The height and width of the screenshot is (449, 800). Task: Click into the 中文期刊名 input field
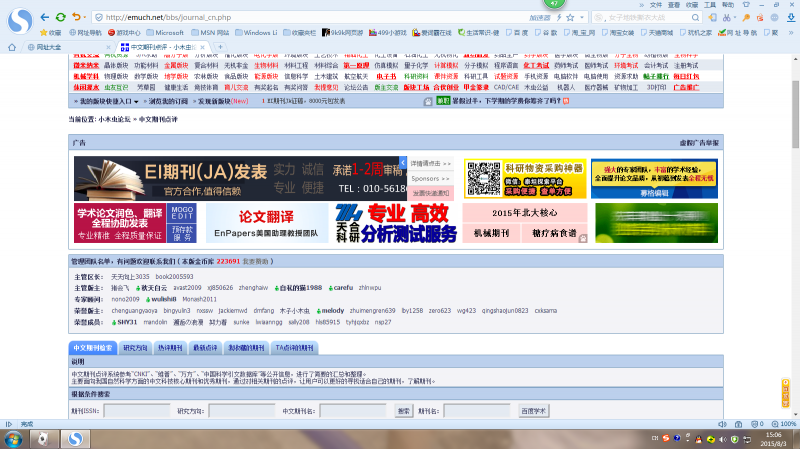pos(353,411)
